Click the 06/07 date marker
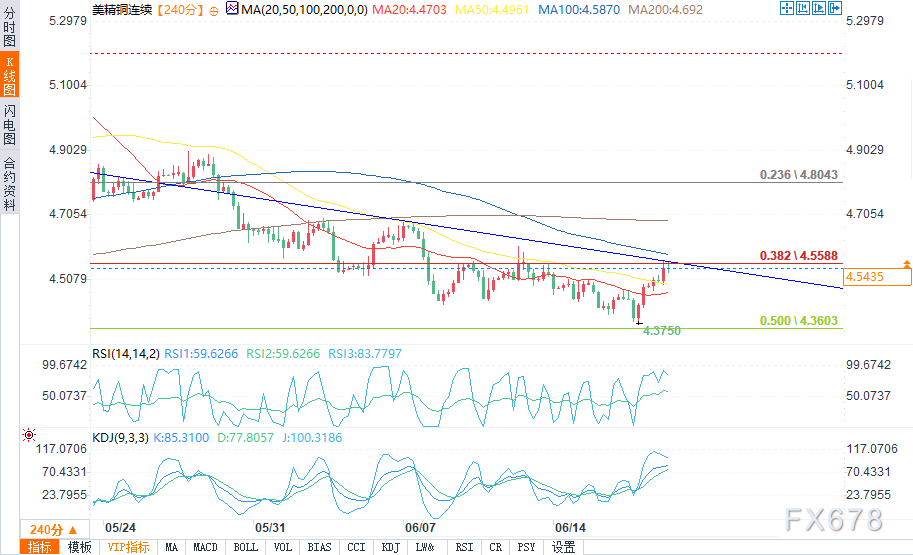The width and height of the screenshot is (913, 555). [420, 528]
